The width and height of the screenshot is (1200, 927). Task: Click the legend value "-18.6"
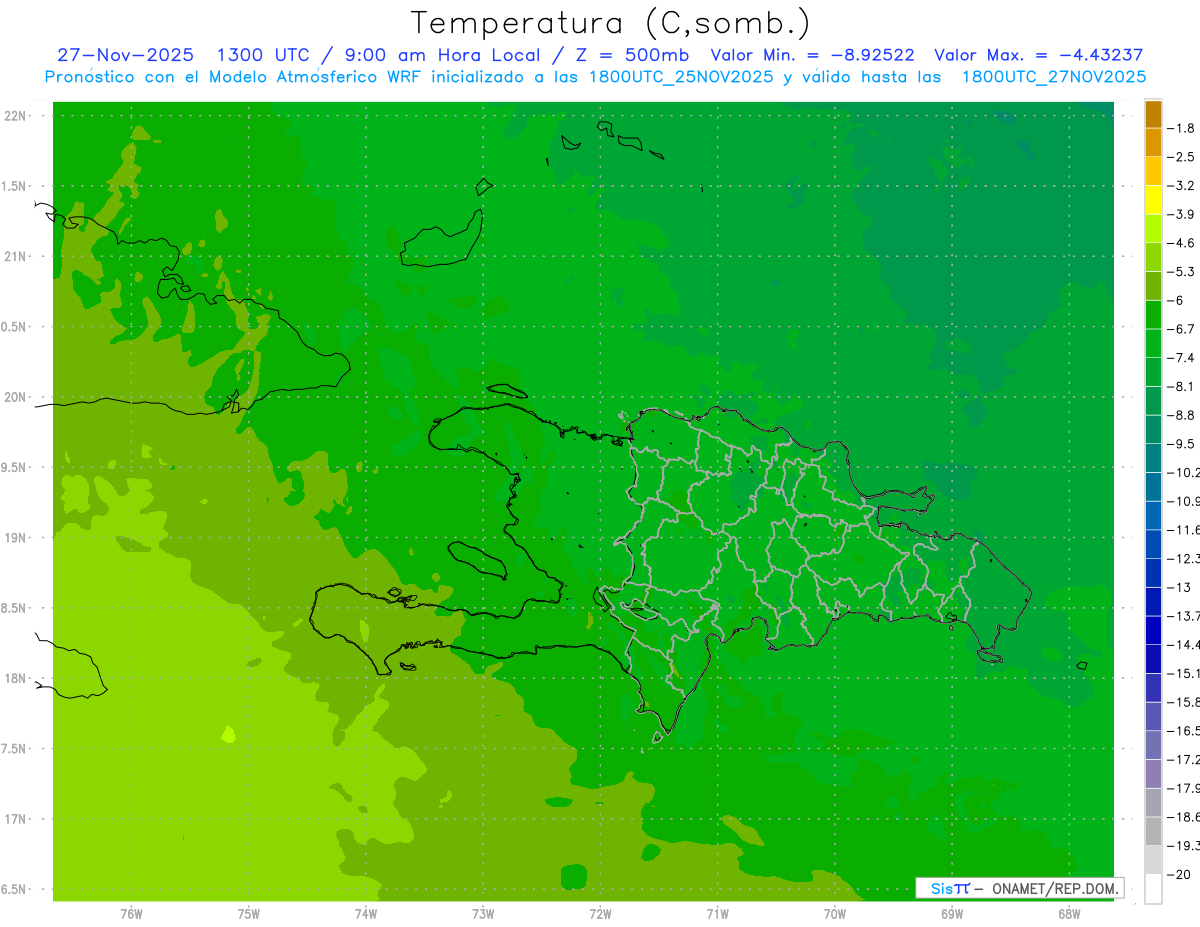click(x=1184, y=817)
